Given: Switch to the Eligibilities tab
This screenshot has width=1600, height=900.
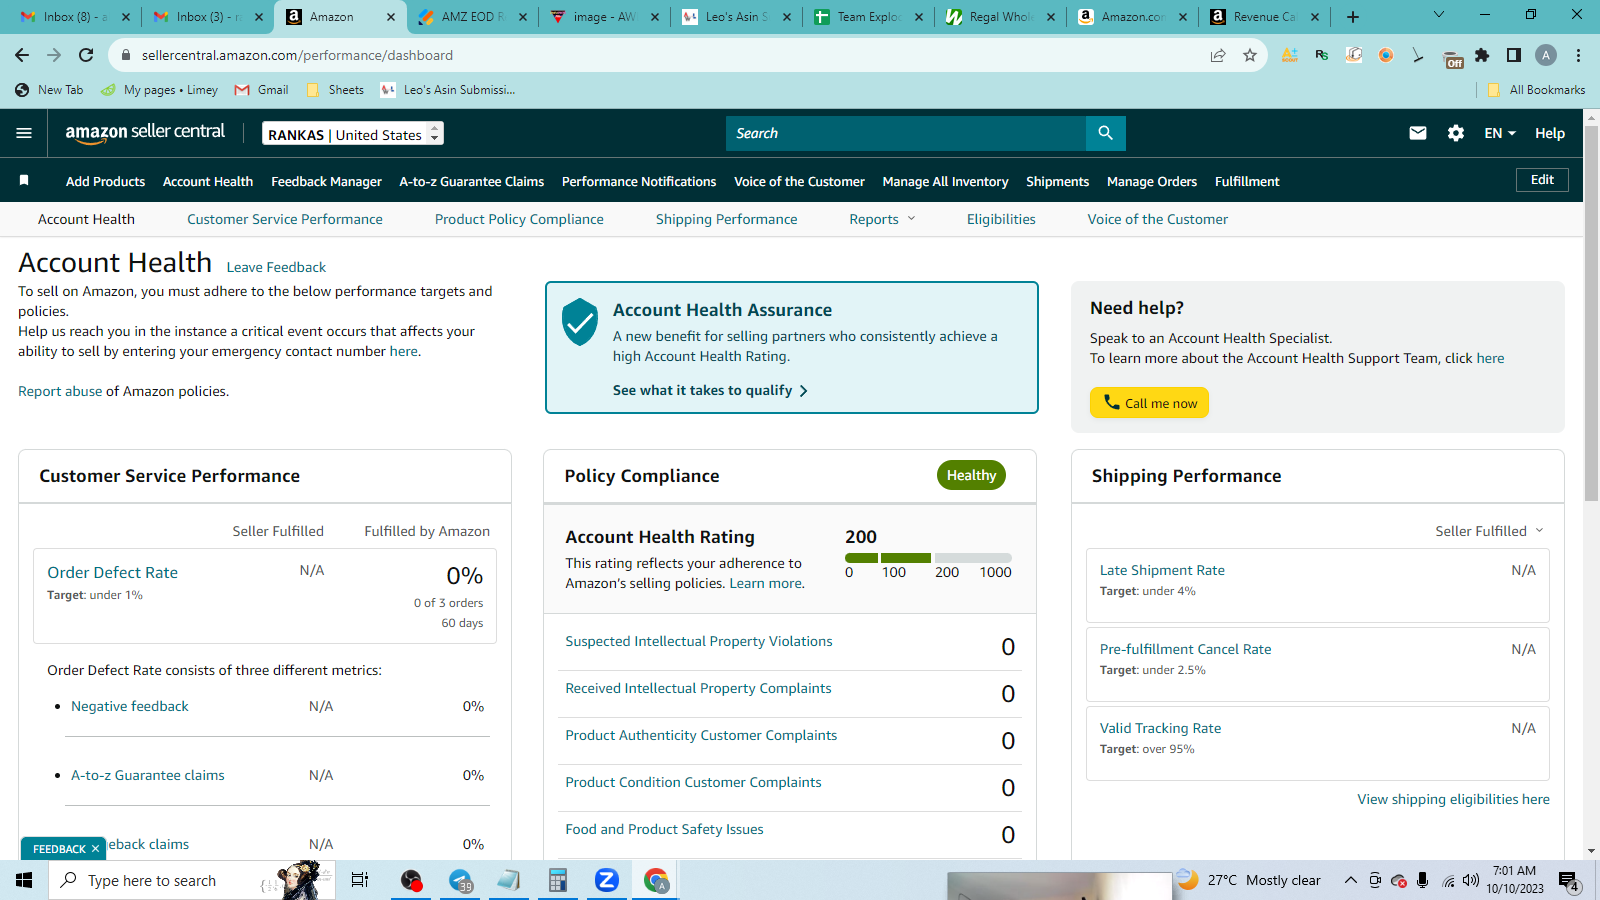Looking at the screenshot, I should tap(1001, 219).
